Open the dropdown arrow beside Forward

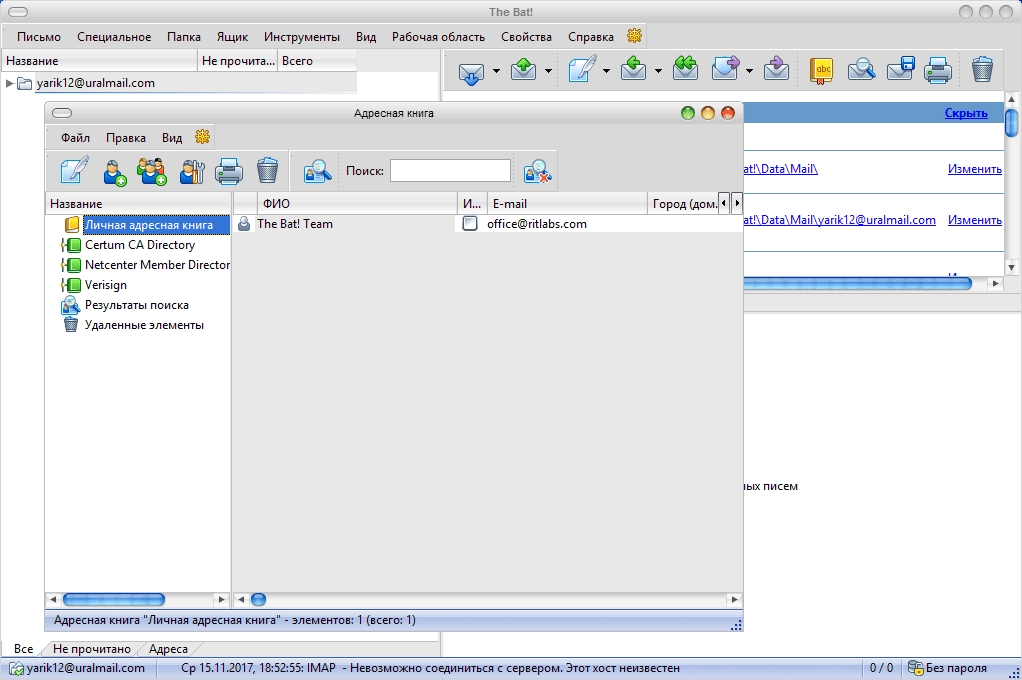tap(750, 70)
